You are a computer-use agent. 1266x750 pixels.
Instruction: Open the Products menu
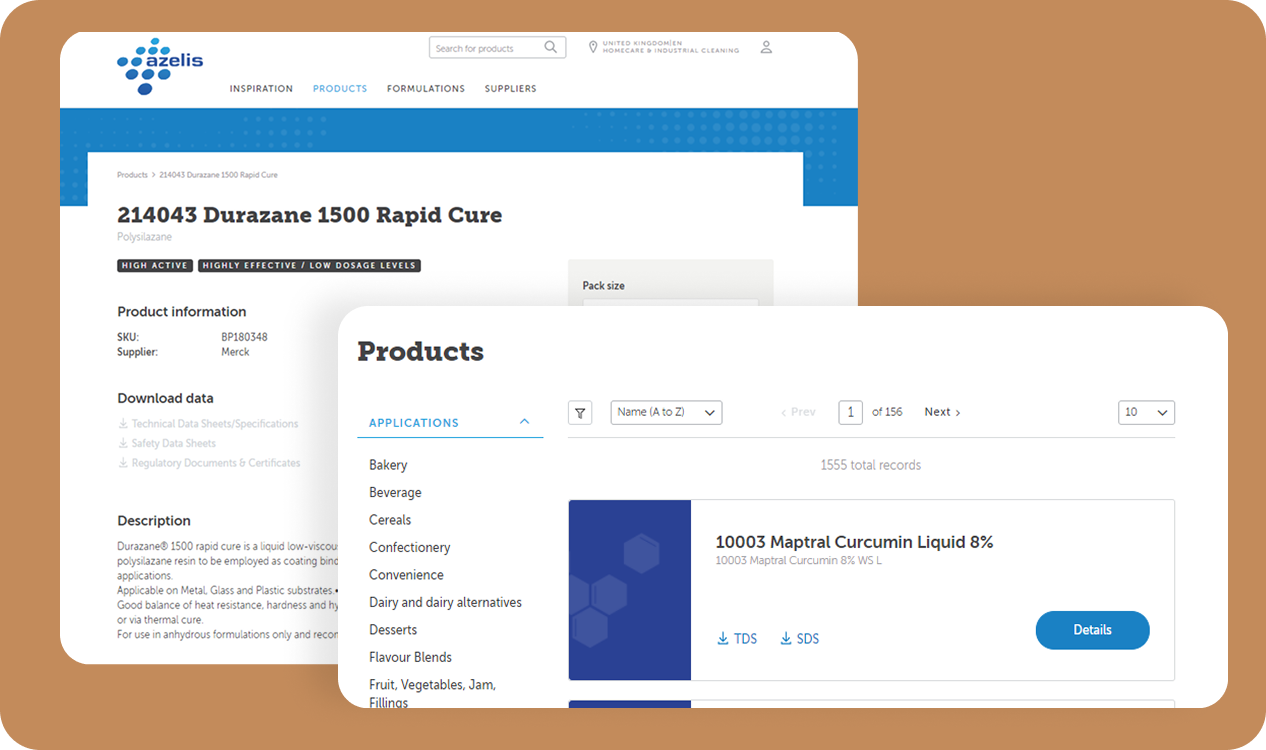(340, 89)
